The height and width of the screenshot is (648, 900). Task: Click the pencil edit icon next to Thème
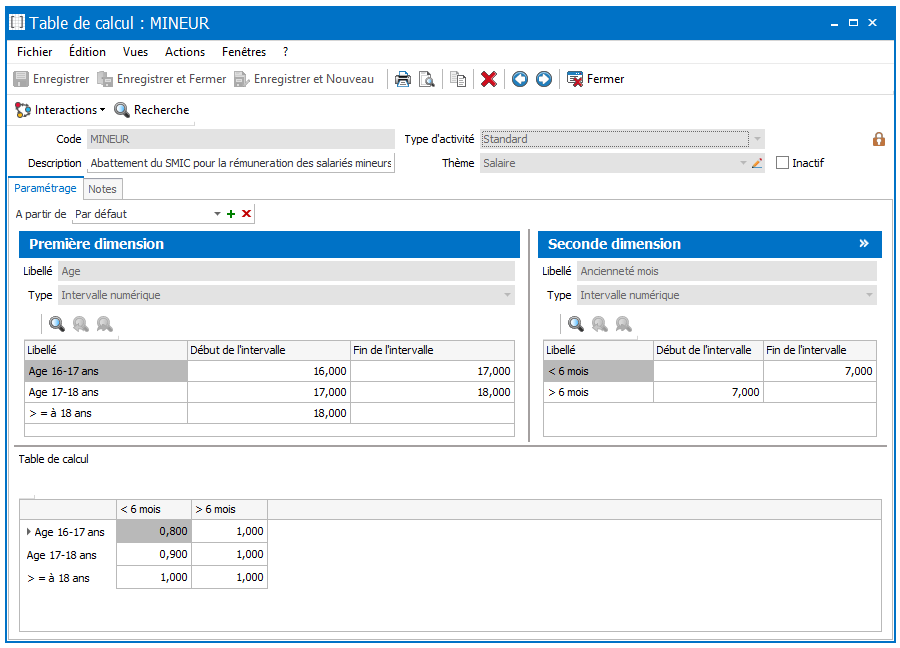(x=757, y=163)
